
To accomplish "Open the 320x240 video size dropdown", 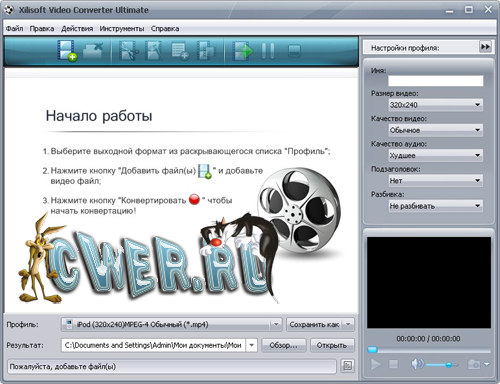I will coord(436,105).
